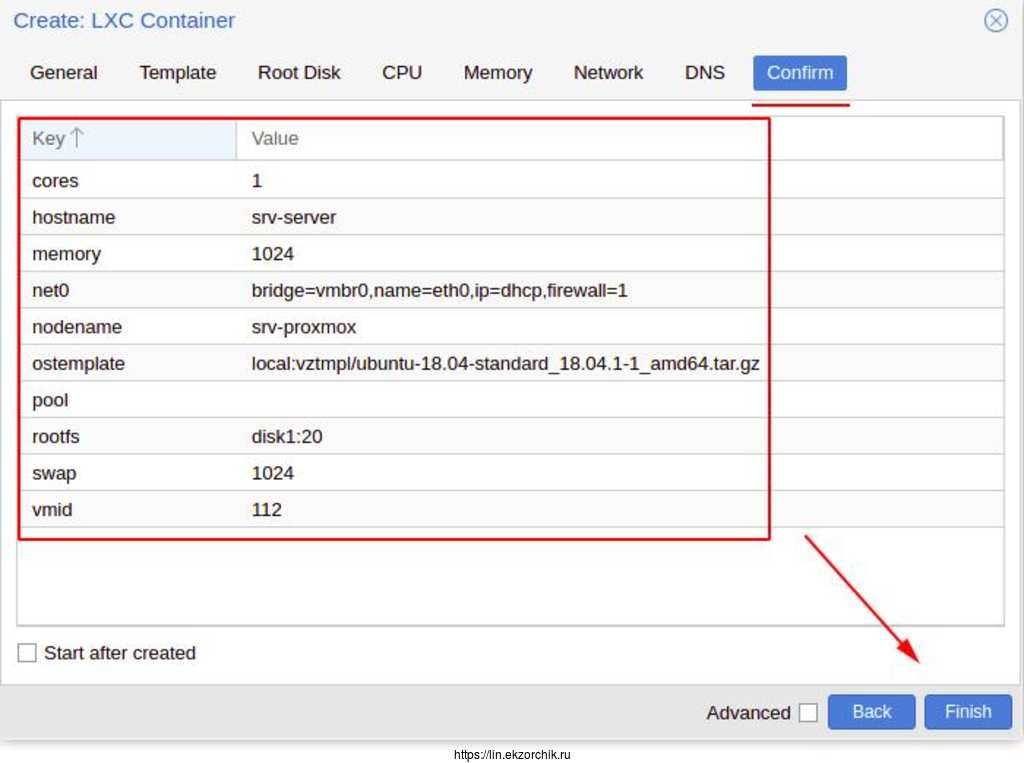The height and width of the screenshot is (763, 1024).
Task: Open the Template tab
Action: 178,73
